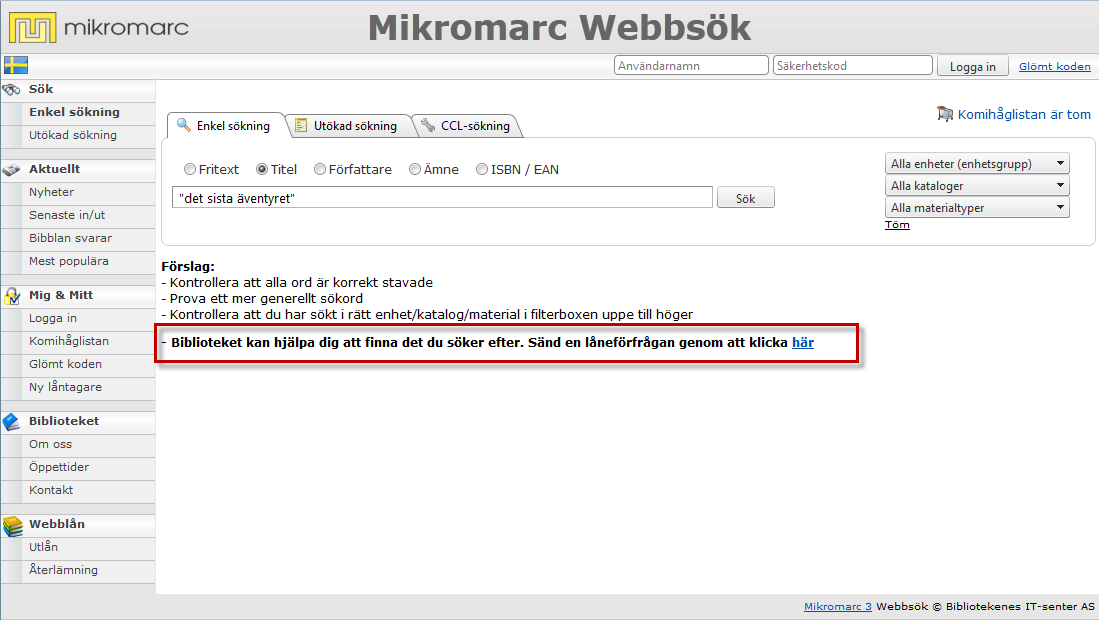
Task: Open Mest populära in the sidebar
Action: click(x=69, y=261)
